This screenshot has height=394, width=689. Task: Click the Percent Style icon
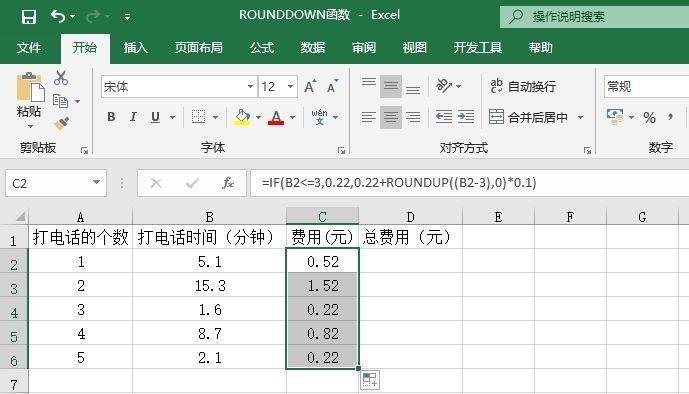pyautogui.click(x=649, y=117)
